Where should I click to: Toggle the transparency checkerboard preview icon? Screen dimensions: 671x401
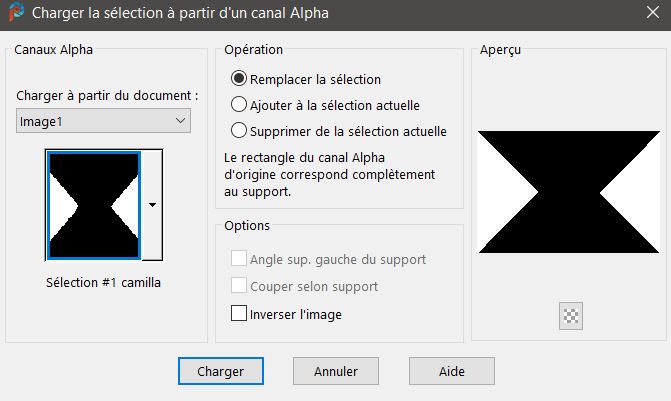tap(571, 316)
